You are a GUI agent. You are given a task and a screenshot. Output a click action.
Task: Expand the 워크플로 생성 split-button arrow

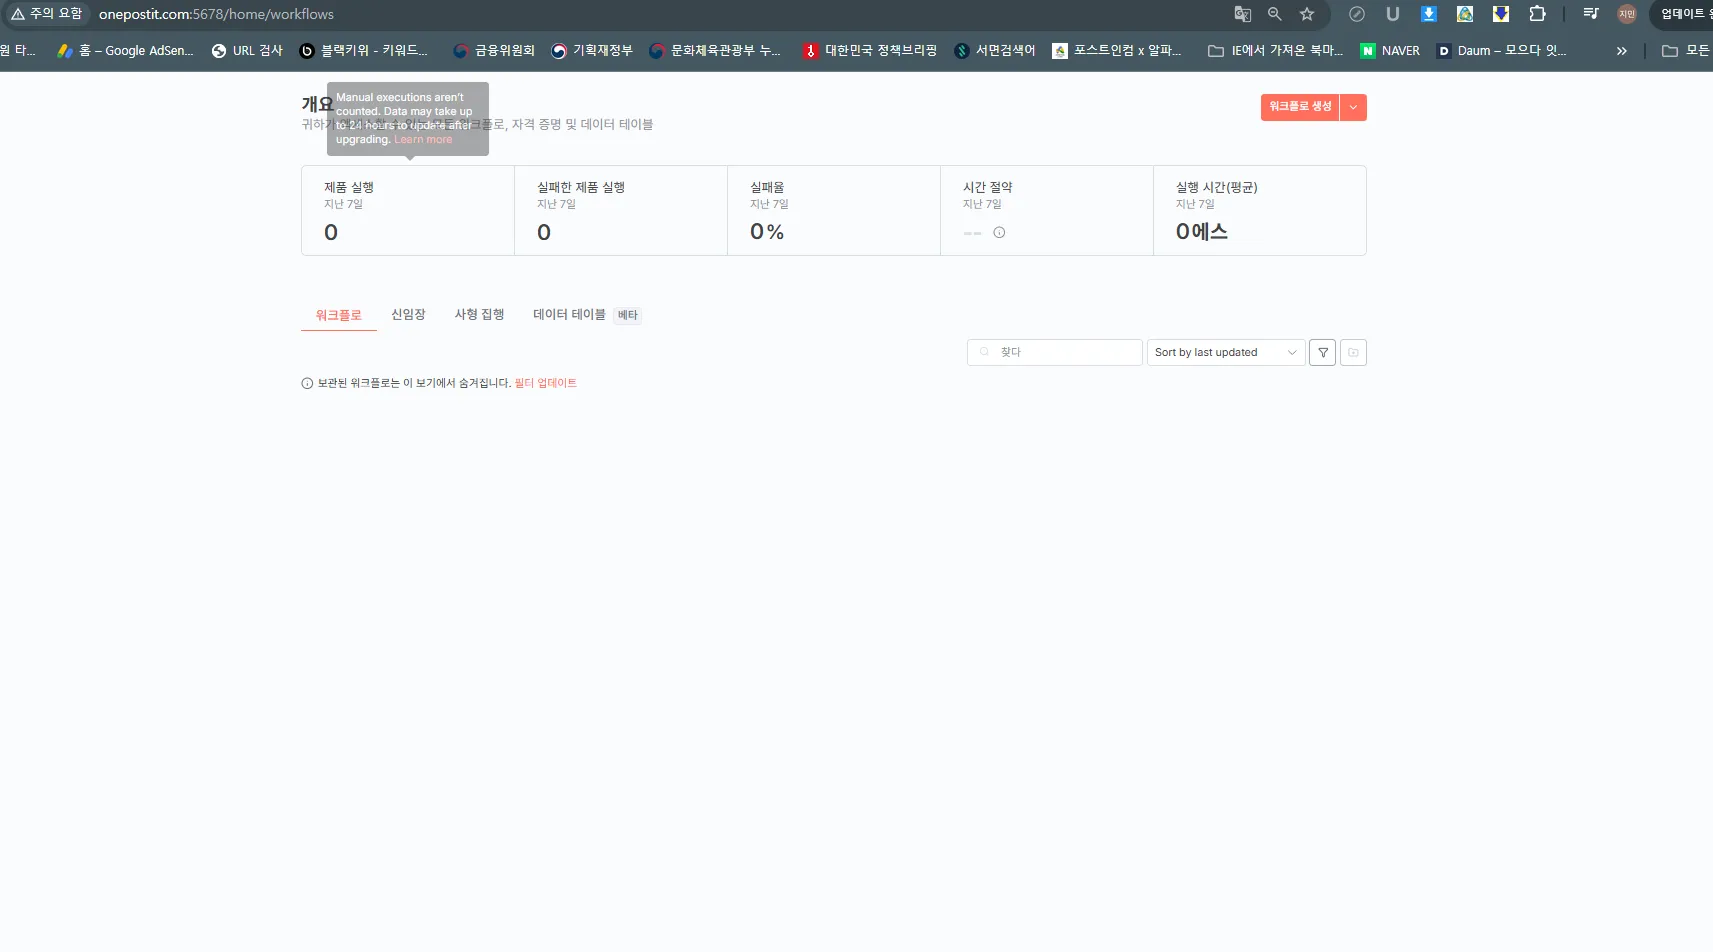click(x=1354, y=107)
